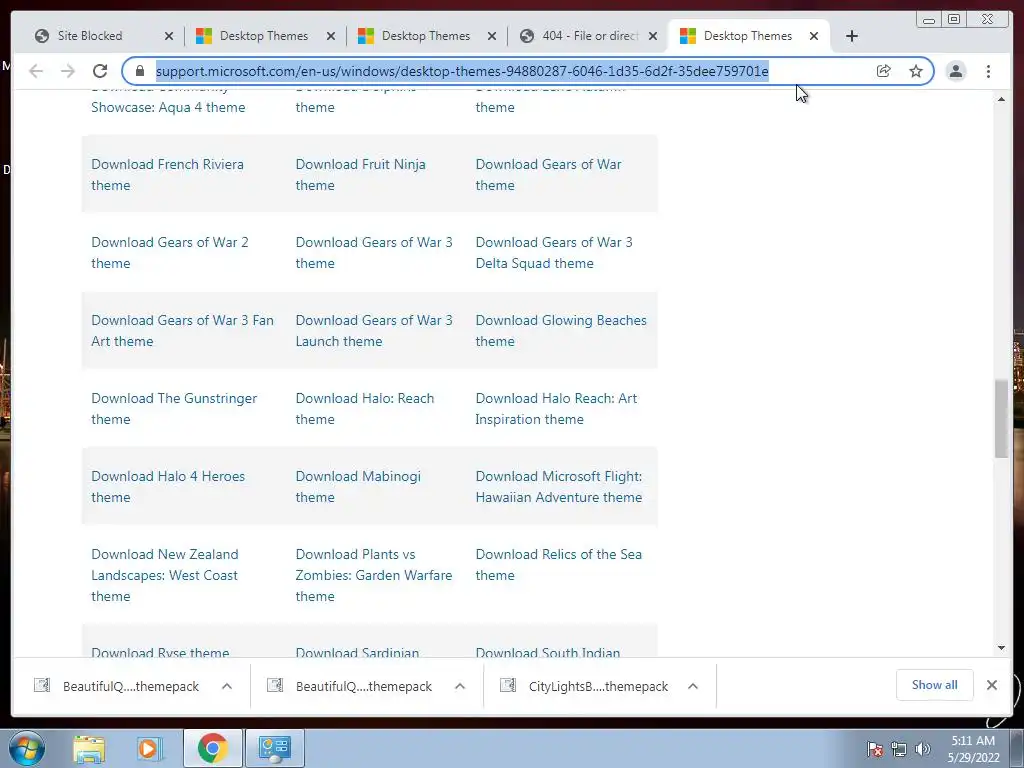The height and width of the screenshot is (768, 1024).
Task: Open New Zealand Landscapes: West Coast theme link
Action: point(165,575)
